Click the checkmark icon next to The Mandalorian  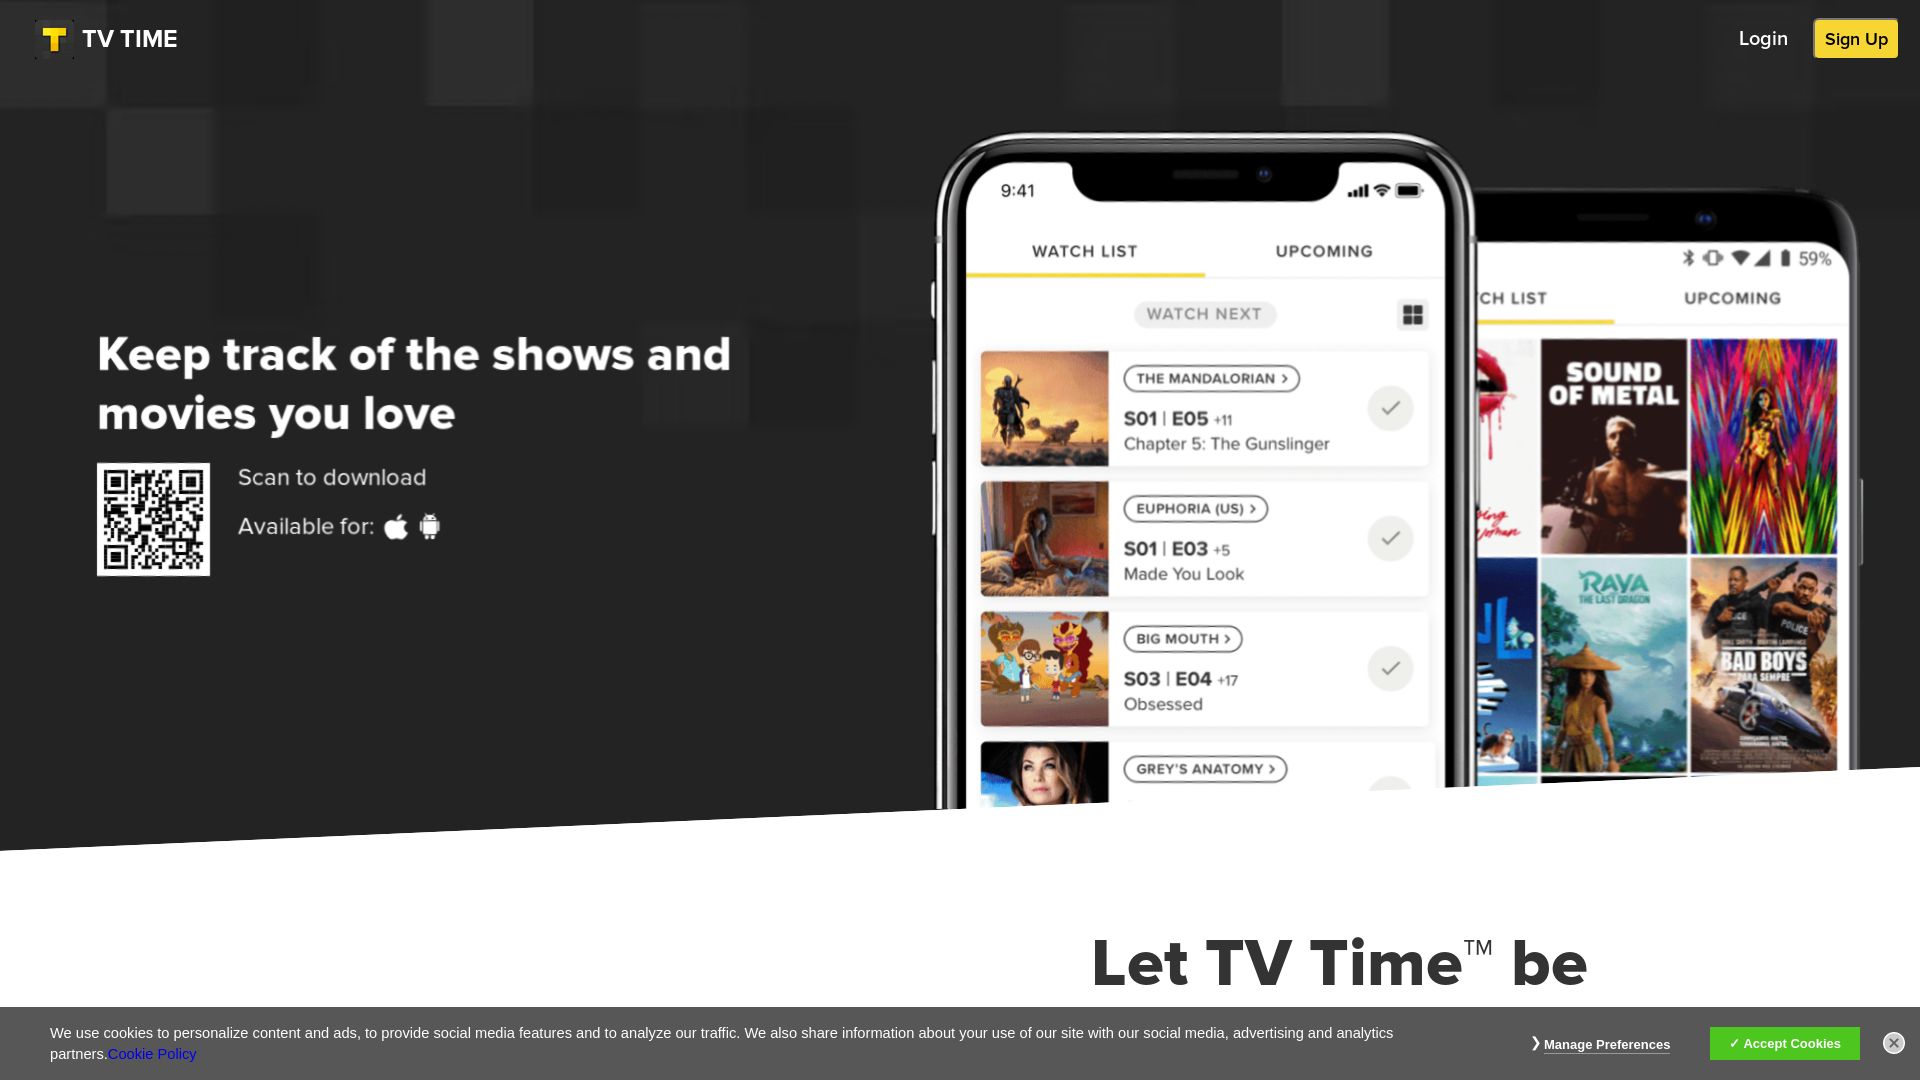point(1390,407)
